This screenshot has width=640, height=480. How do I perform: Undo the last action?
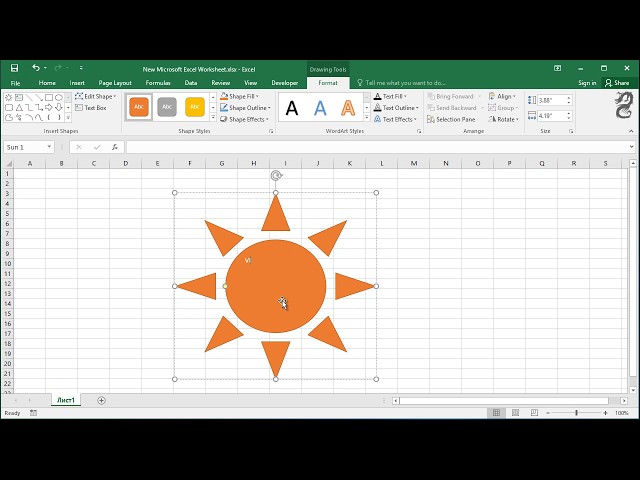click(36, 68)
